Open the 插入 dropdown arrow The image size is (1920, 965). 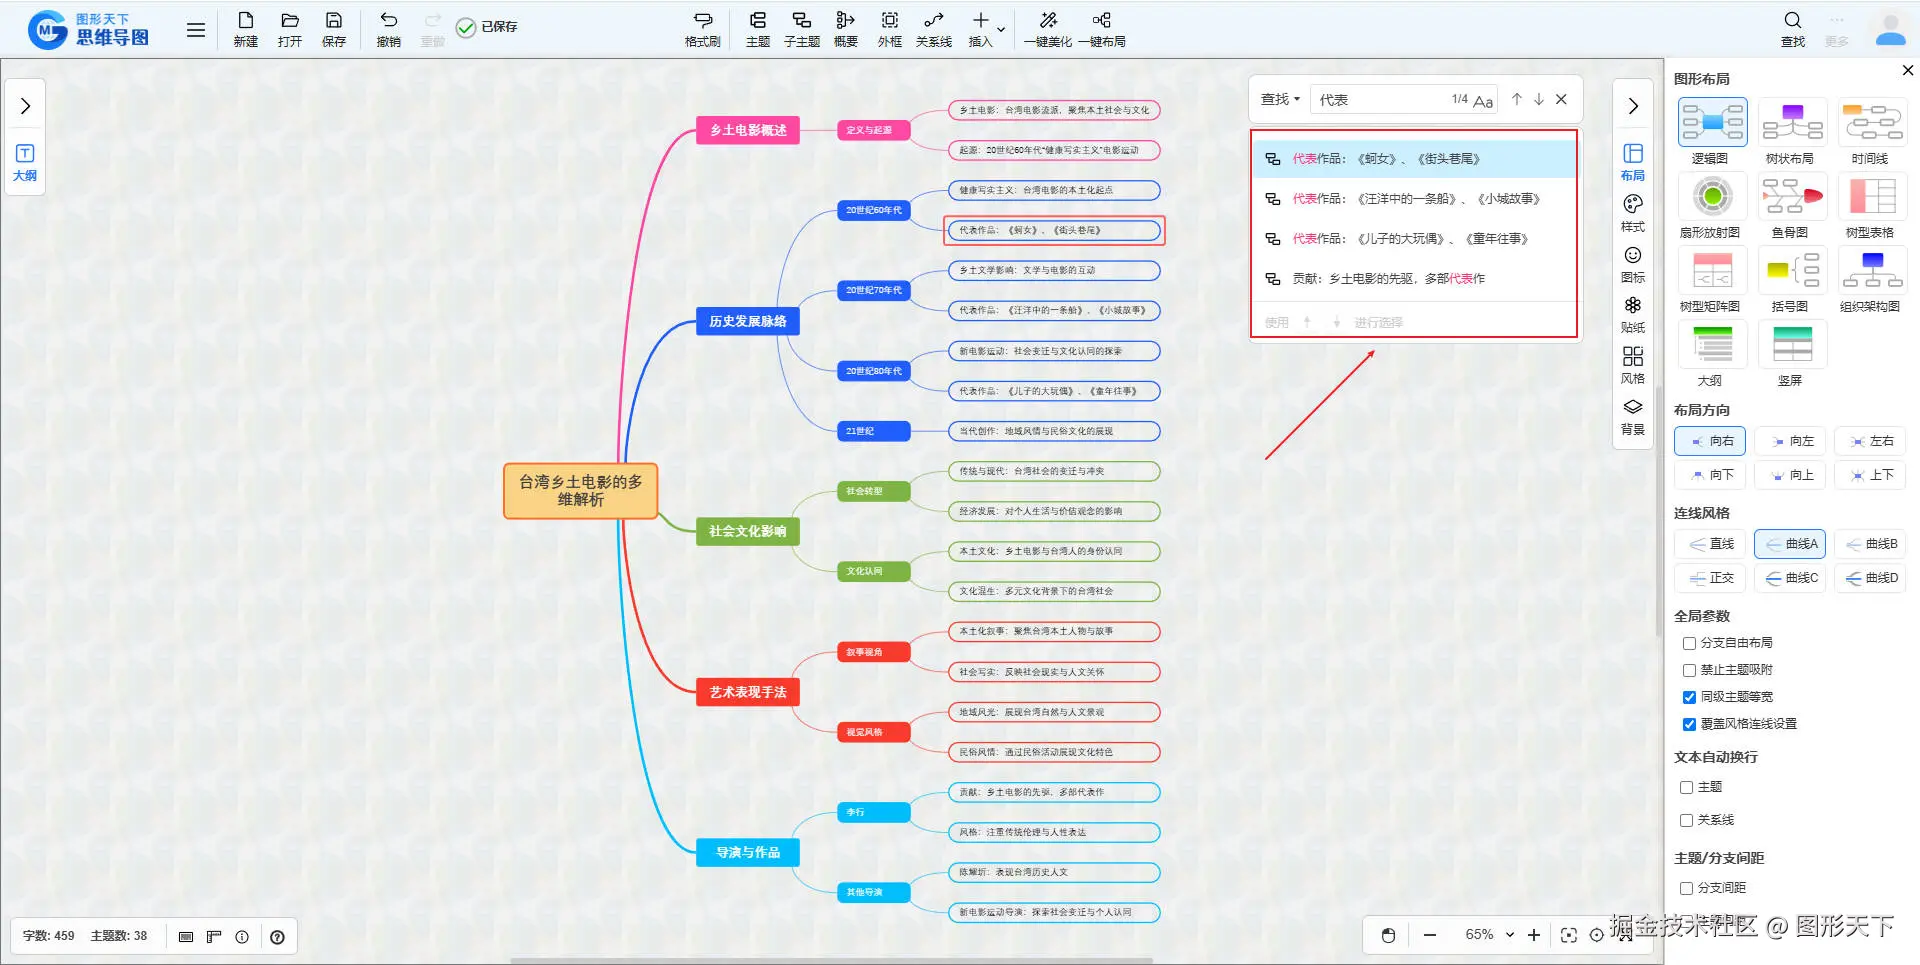[1001, 30]
